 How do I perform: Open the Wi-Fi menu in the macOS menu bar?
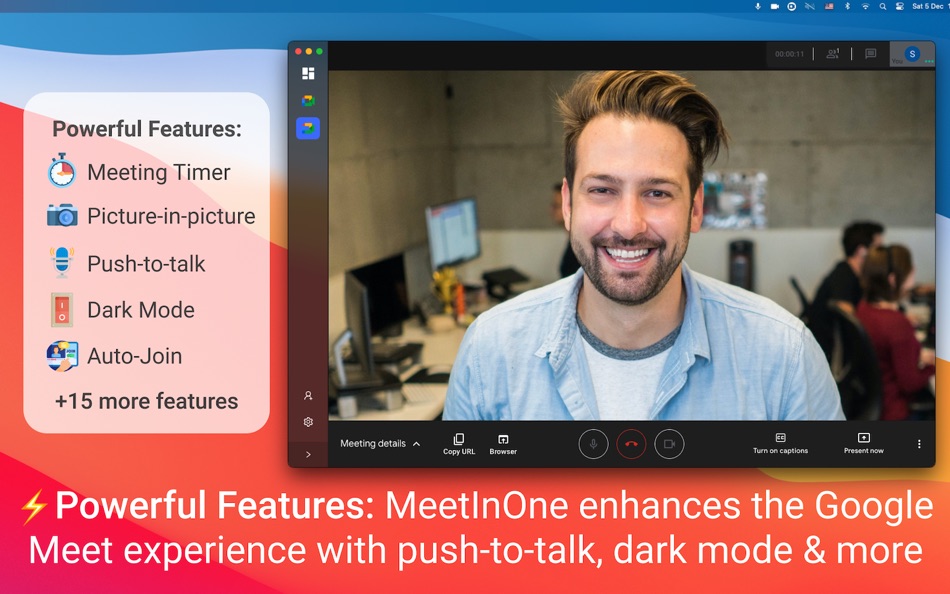(866, 7)
